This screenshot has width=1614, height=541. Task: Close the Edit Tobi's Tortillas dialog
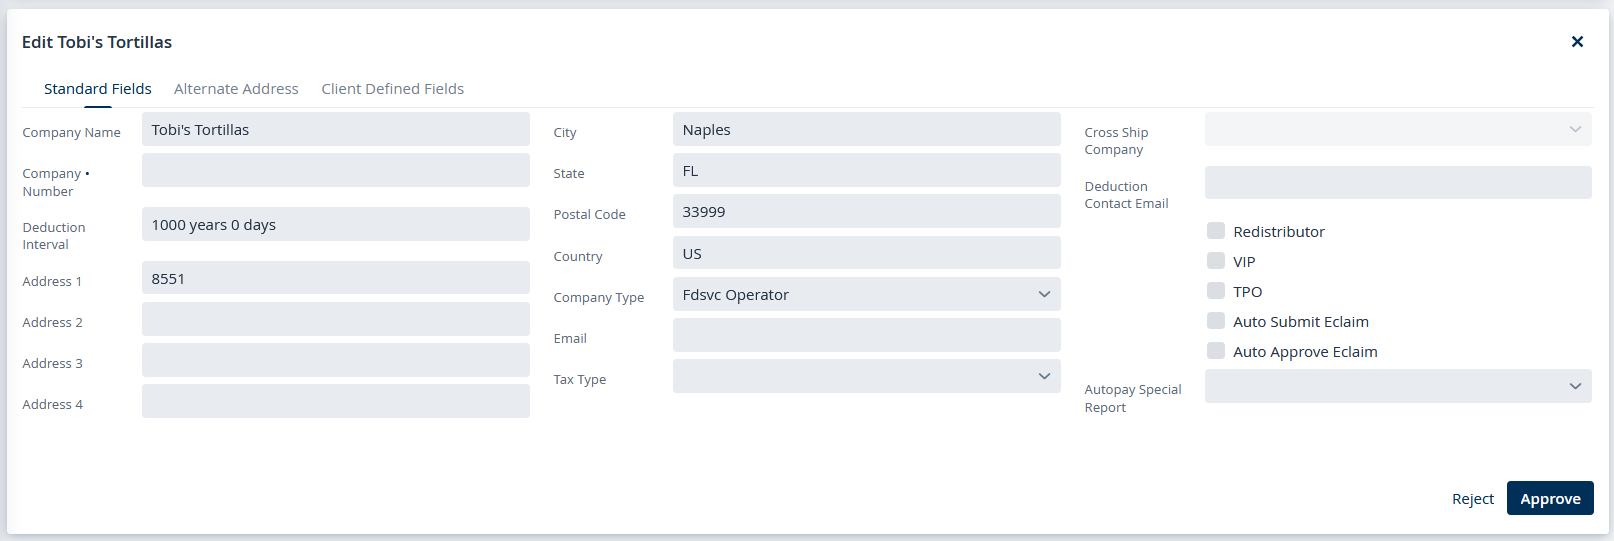coord(1577,42)
